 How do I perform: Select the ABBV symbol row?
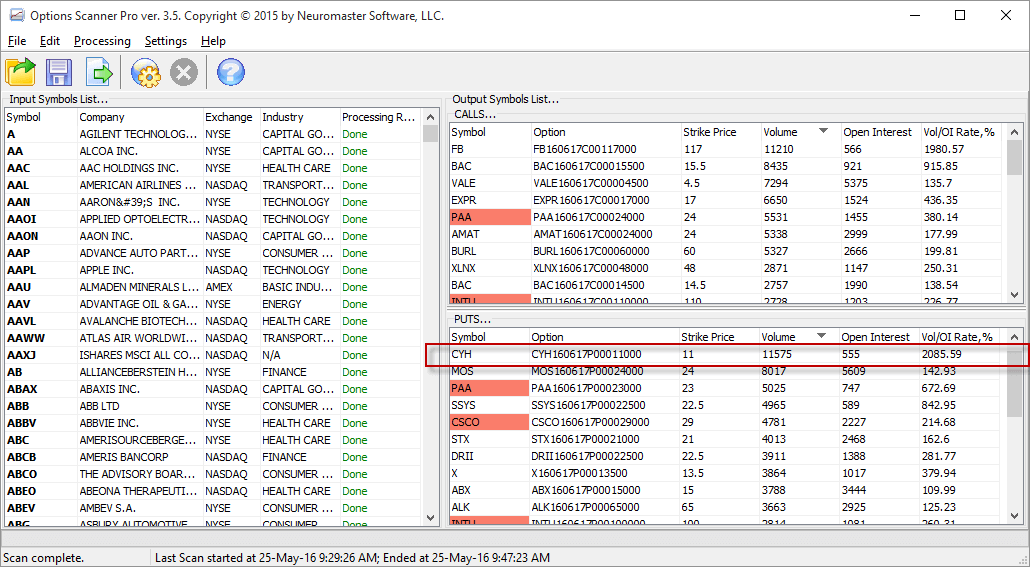coord(213,423)
